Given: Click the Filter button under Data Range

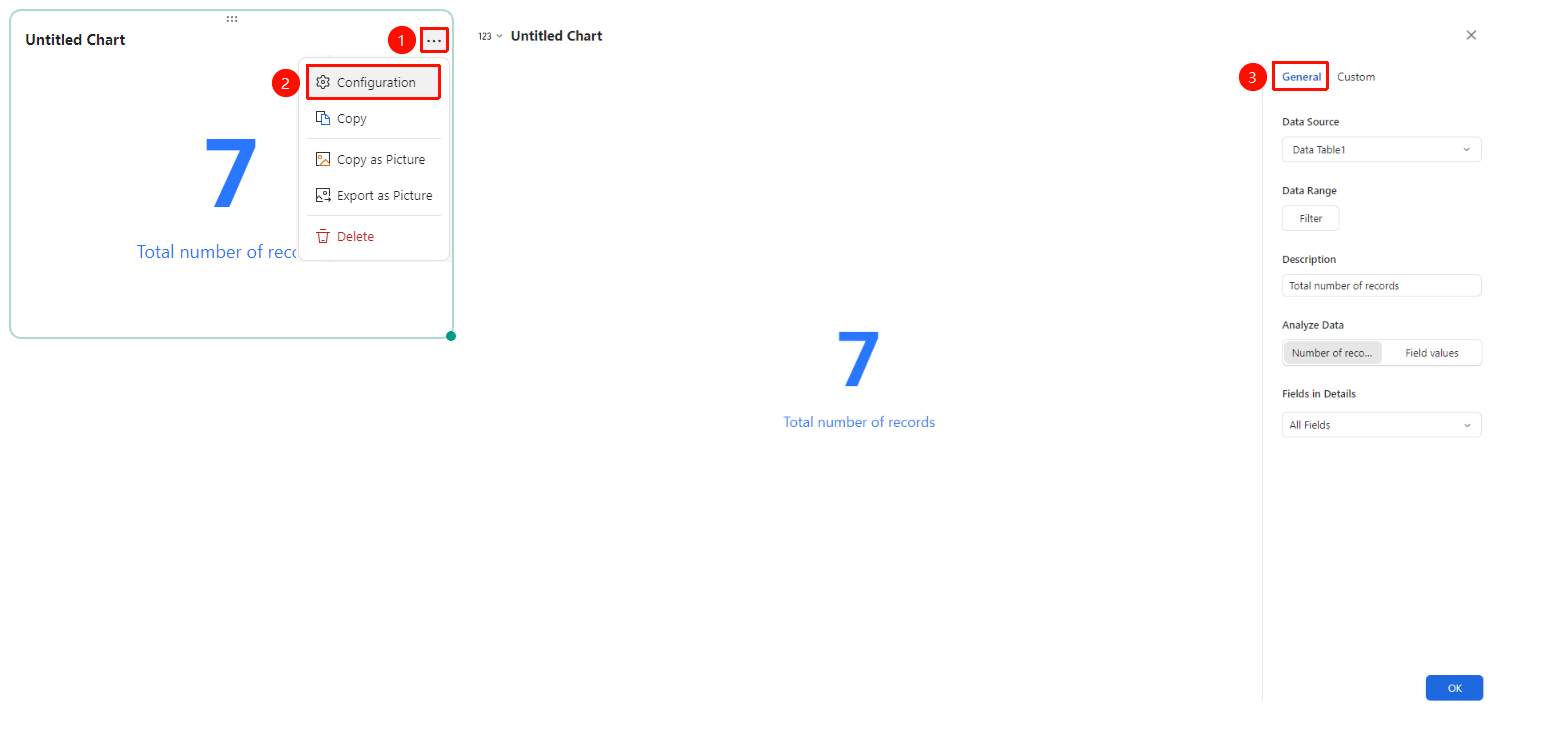Looking at the screenshot, I should [x=1310, y=218].
